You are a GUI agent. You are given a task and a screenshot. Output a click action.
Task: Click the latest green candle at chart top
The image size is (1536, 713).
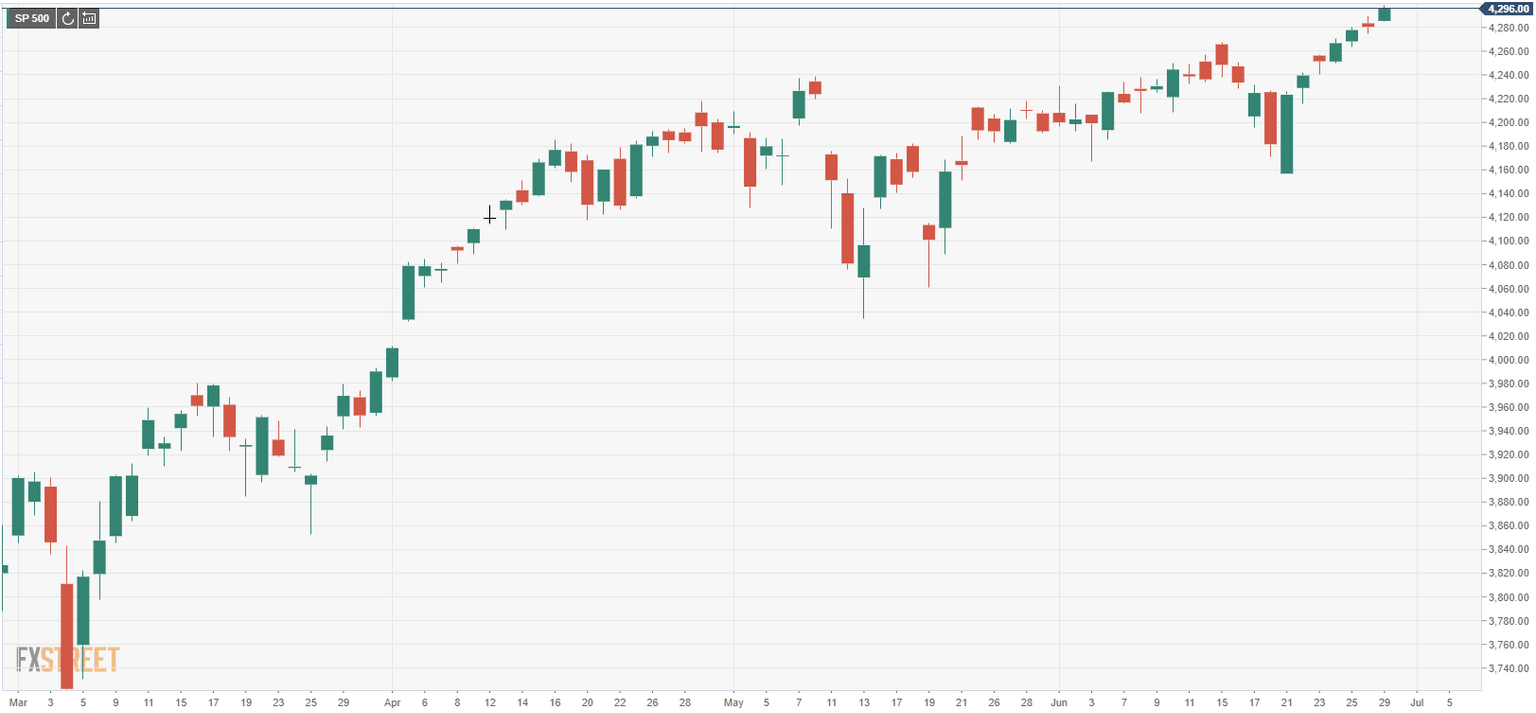pos(1384,14)
